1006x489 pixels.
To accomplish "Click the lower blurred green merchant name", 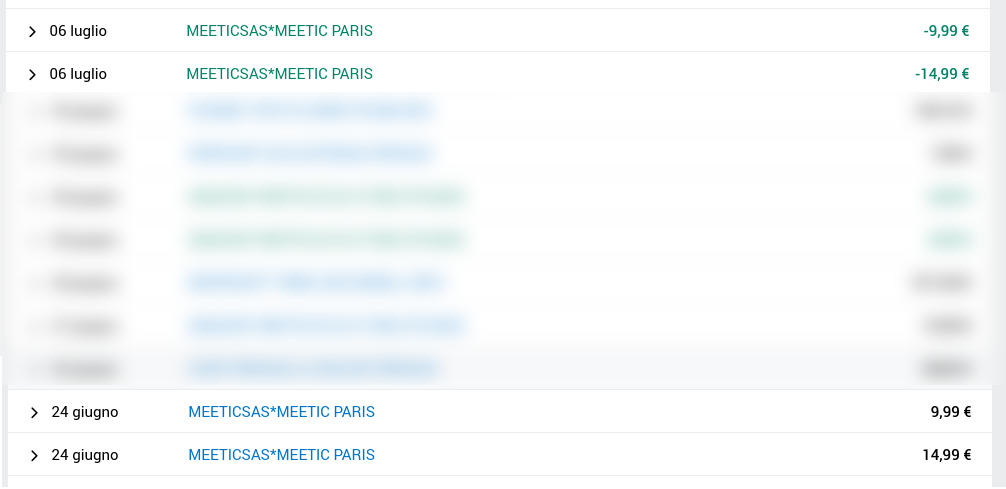I will click(x=327, y=240).
